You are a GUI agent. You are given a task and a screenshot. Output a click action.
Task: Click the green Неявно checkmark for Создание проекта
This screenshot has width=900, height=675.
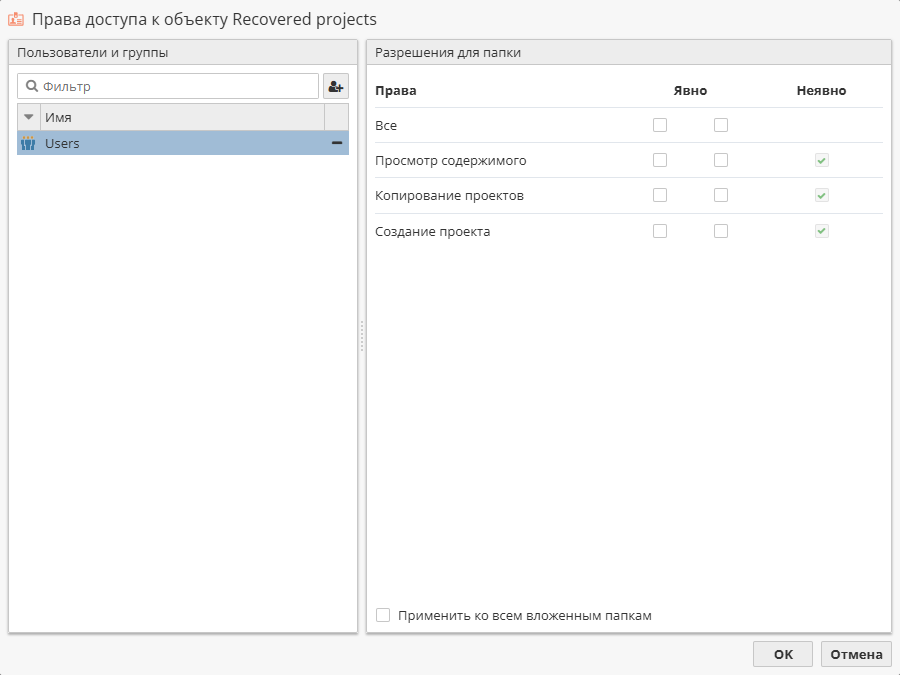tap(821, 230)
